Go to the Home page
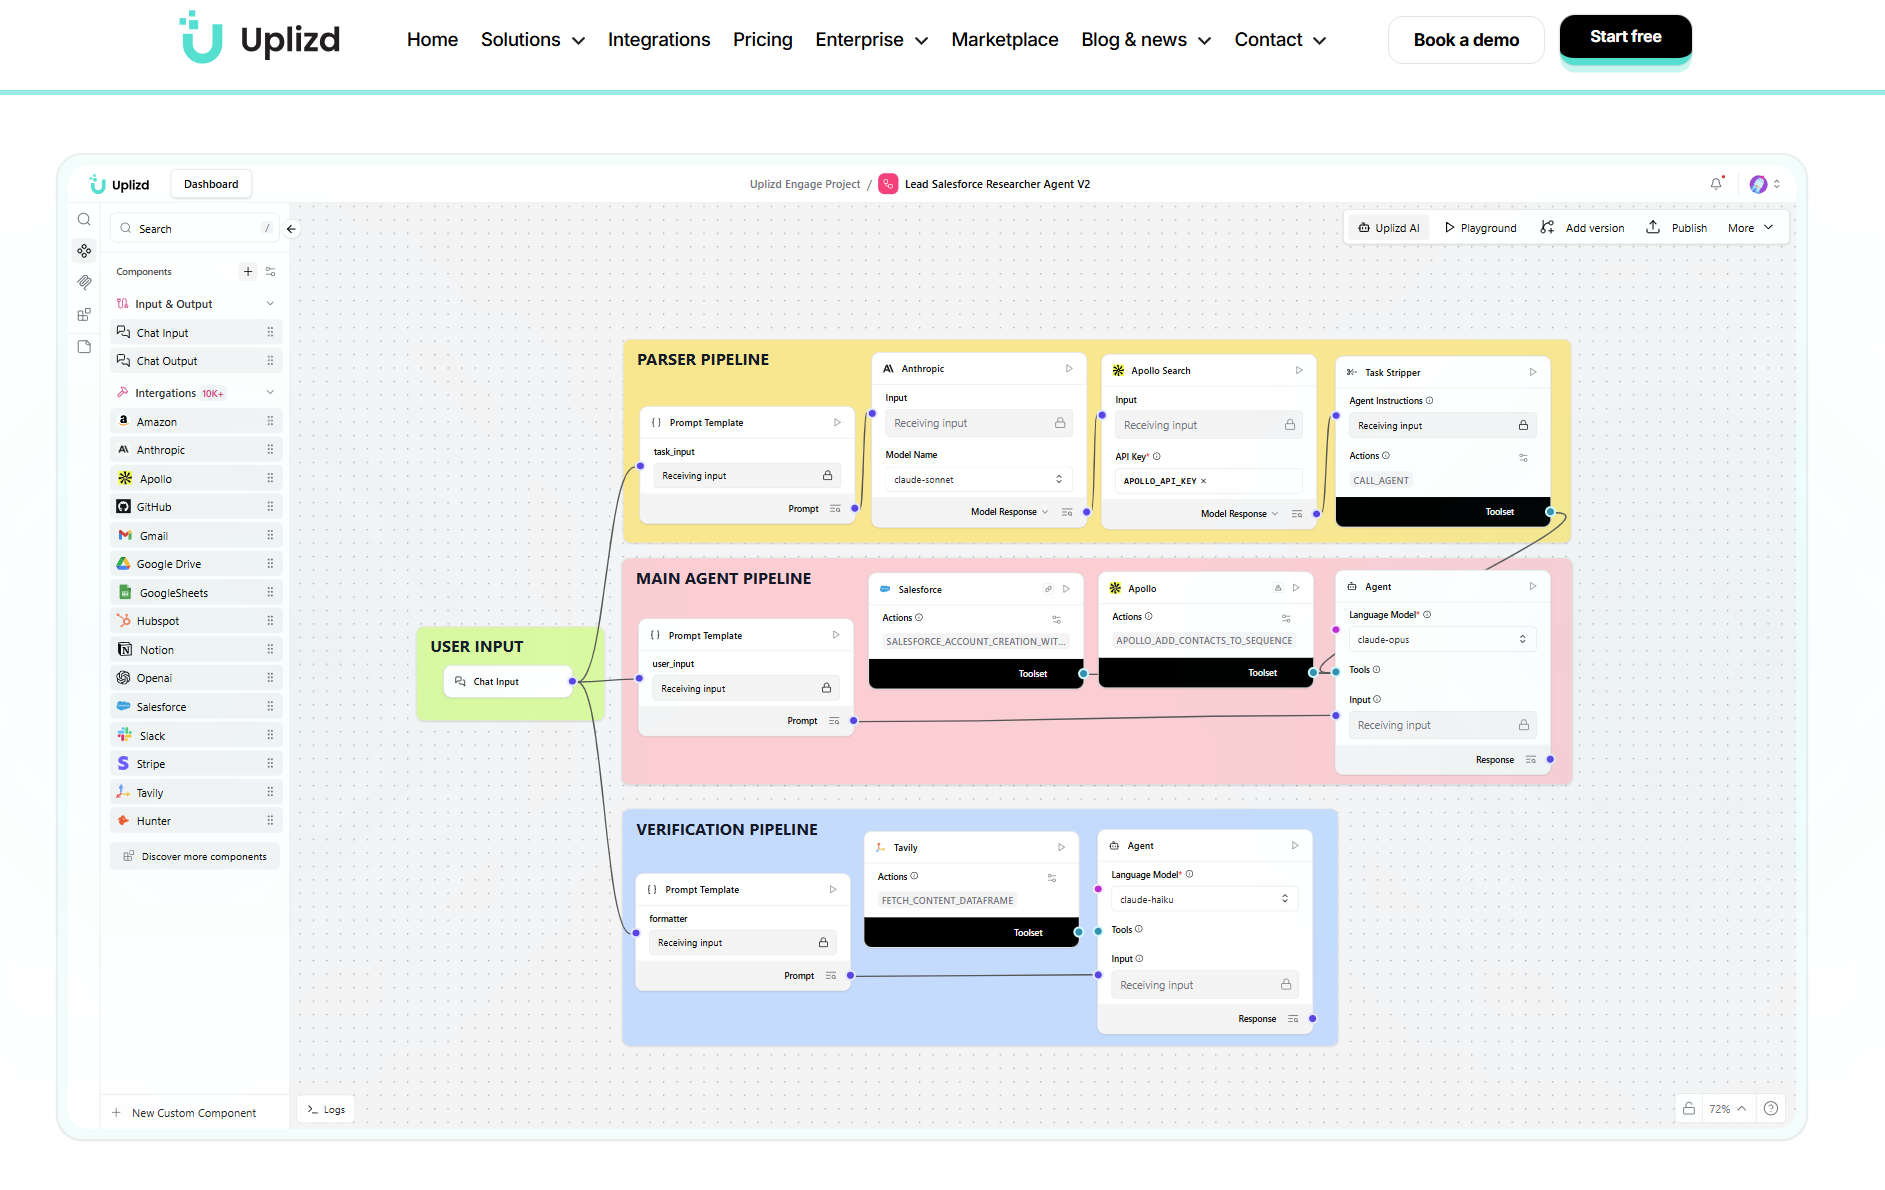Screen dimensions: 1885x1190 432,40
